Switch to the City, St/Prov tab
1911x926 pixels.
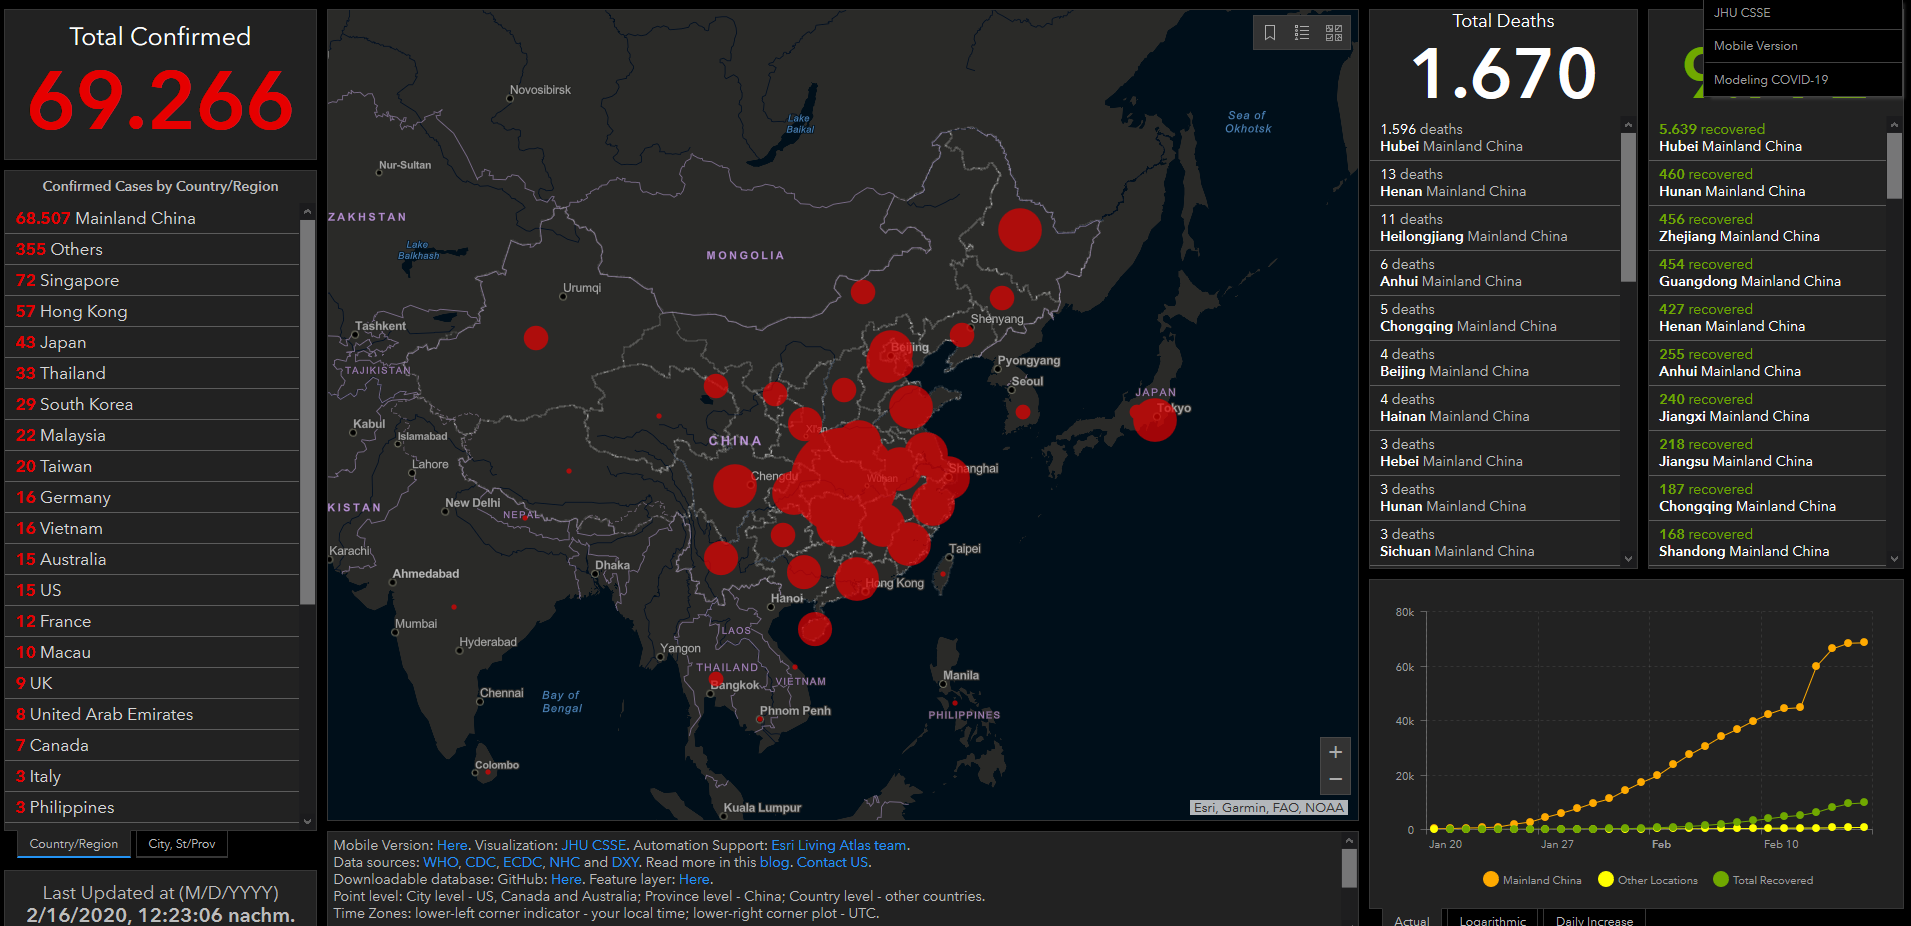[181, 844]
